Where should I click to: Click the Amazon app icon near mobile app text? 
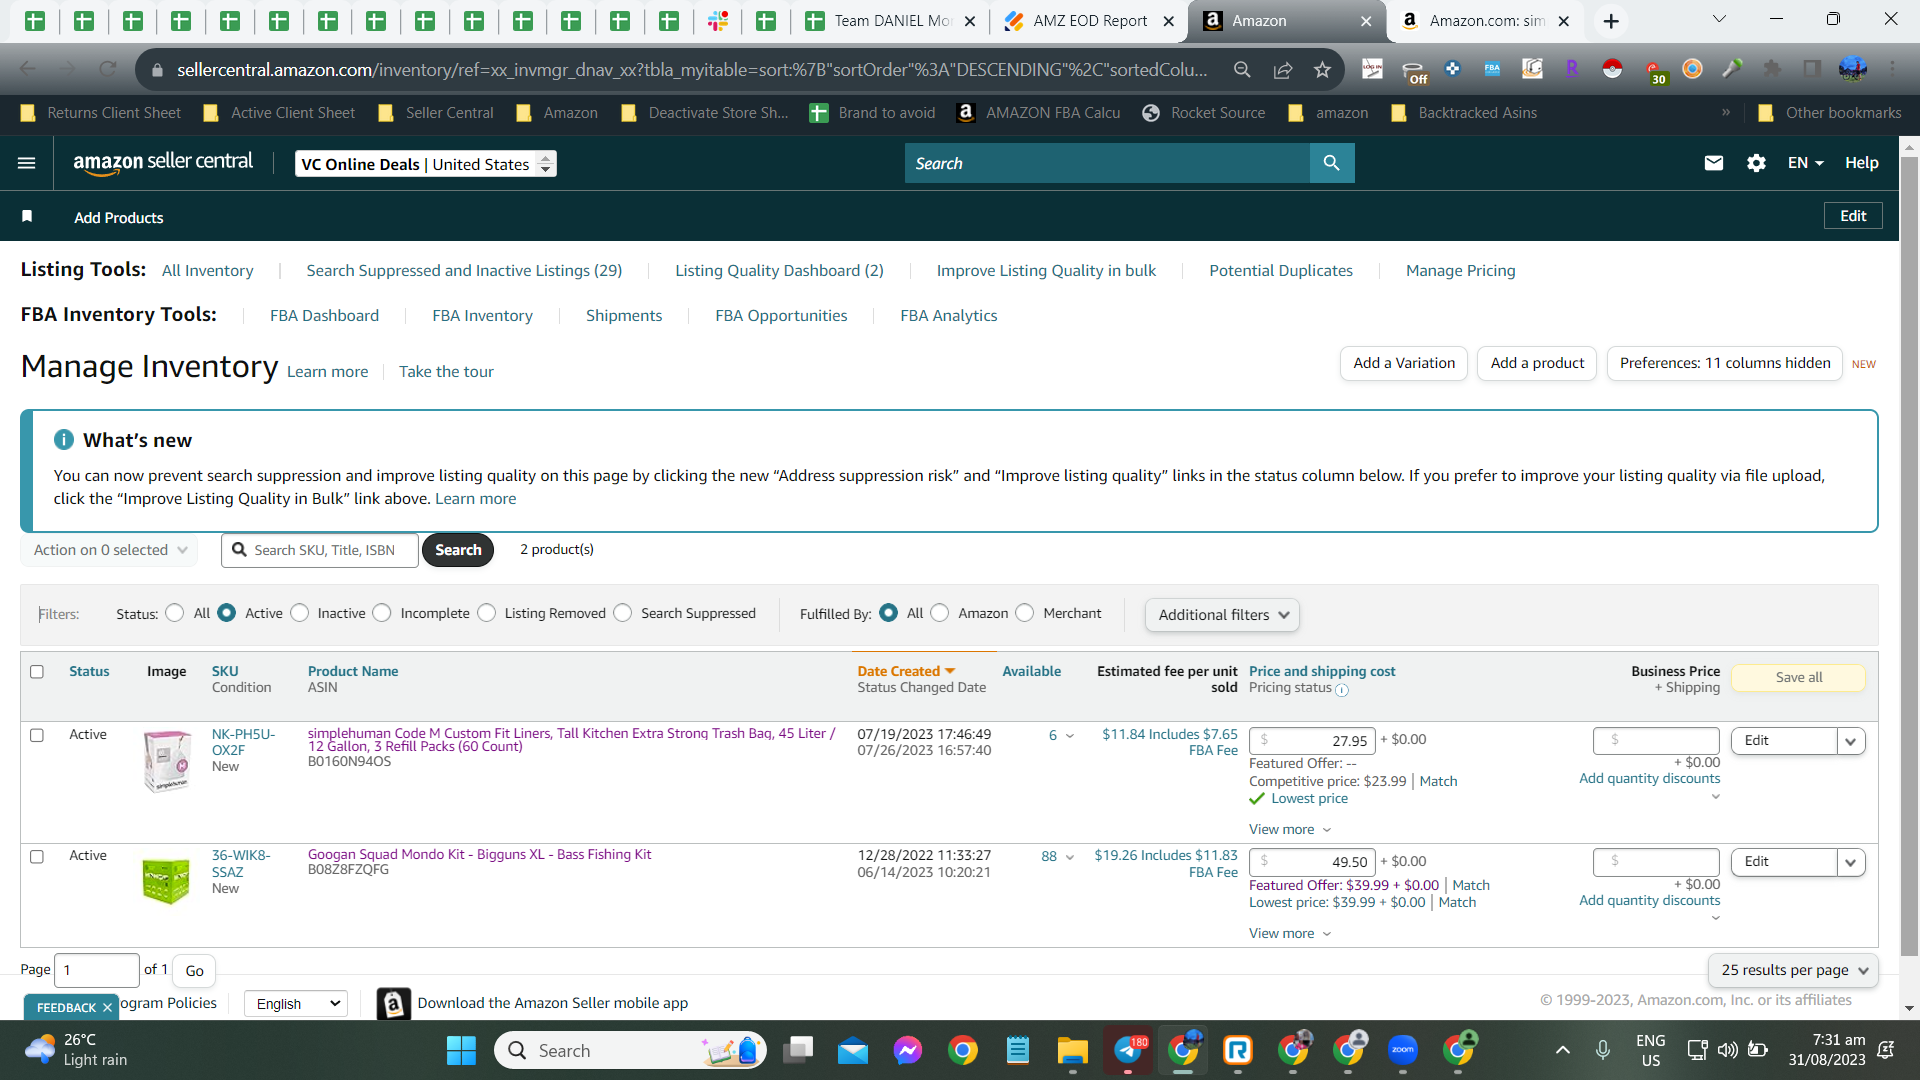(x=394, y=1003)
